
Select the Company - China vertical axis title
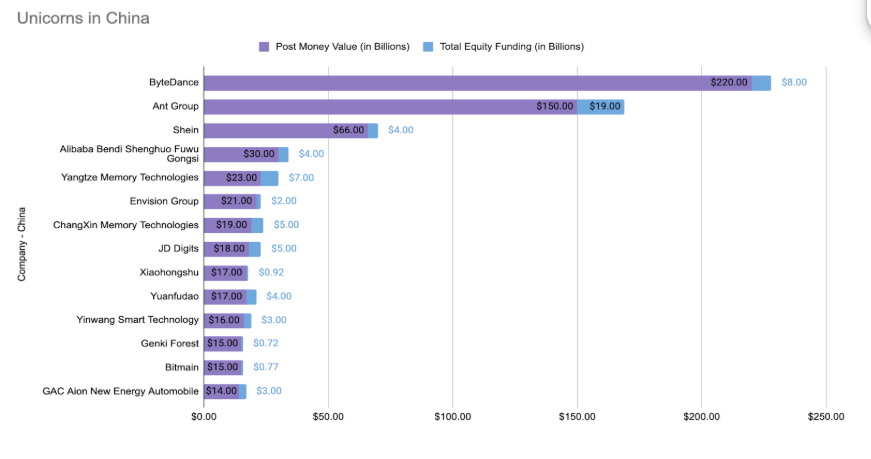22,244
